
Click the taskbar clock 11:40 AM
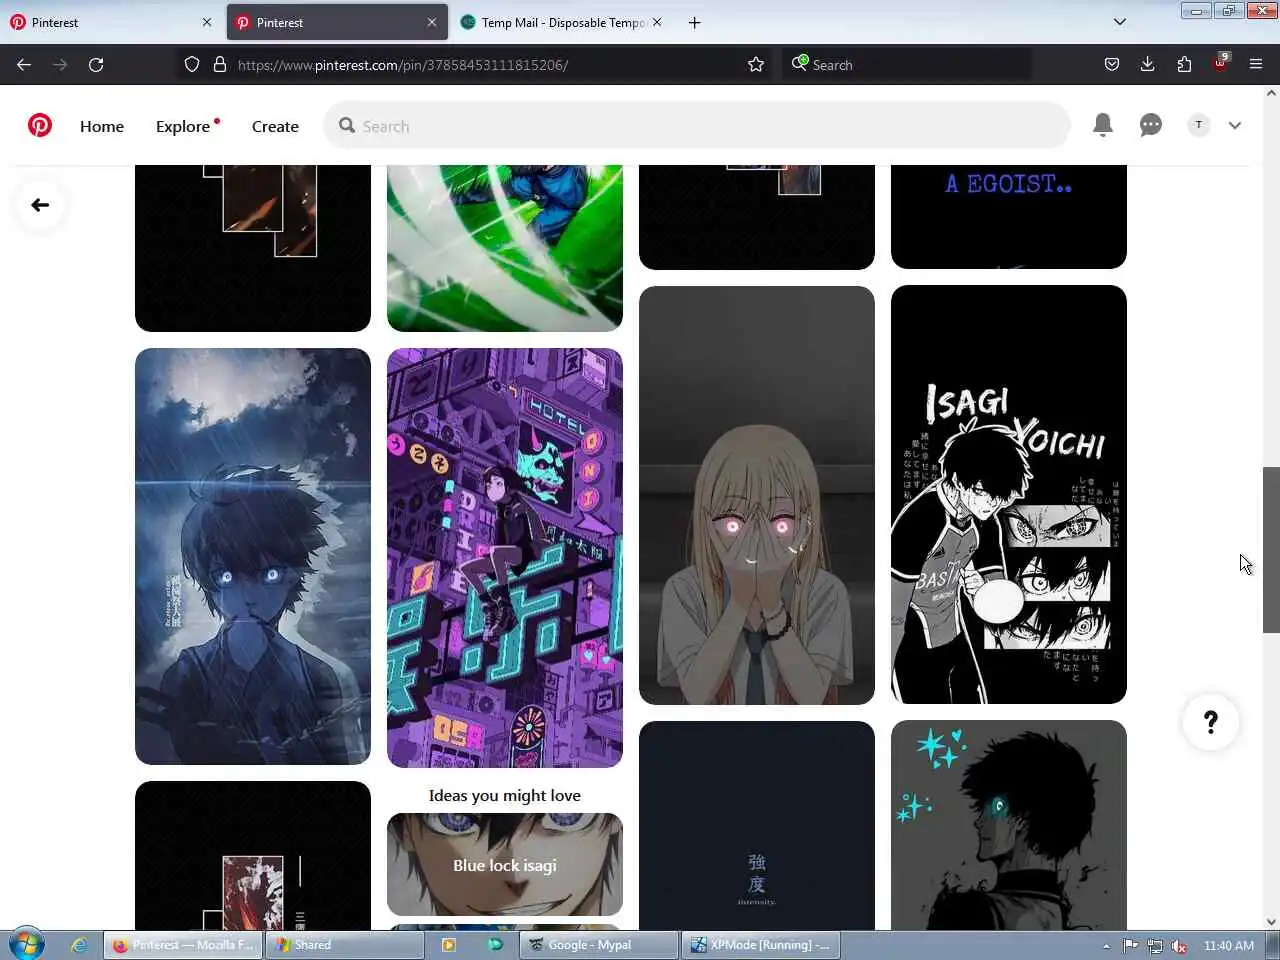[1229, 946]
